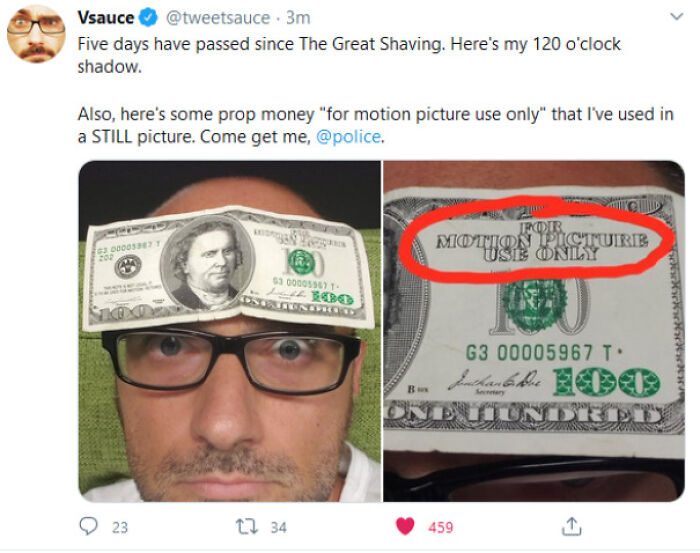Click the 23 replies count
Screen dimensions: 700x553
(120, 528)
